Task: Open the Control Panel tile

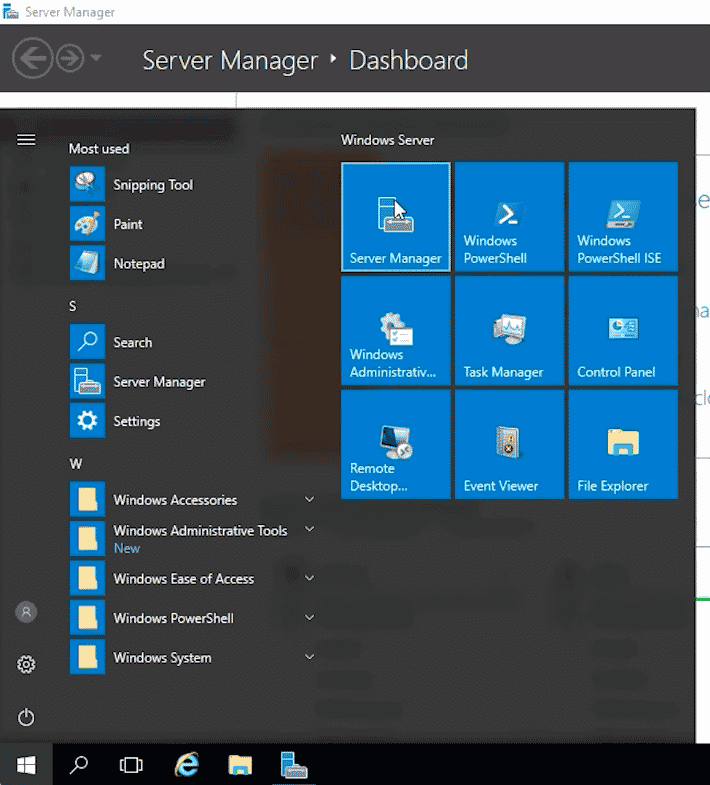Action: (x=622, y=330)
